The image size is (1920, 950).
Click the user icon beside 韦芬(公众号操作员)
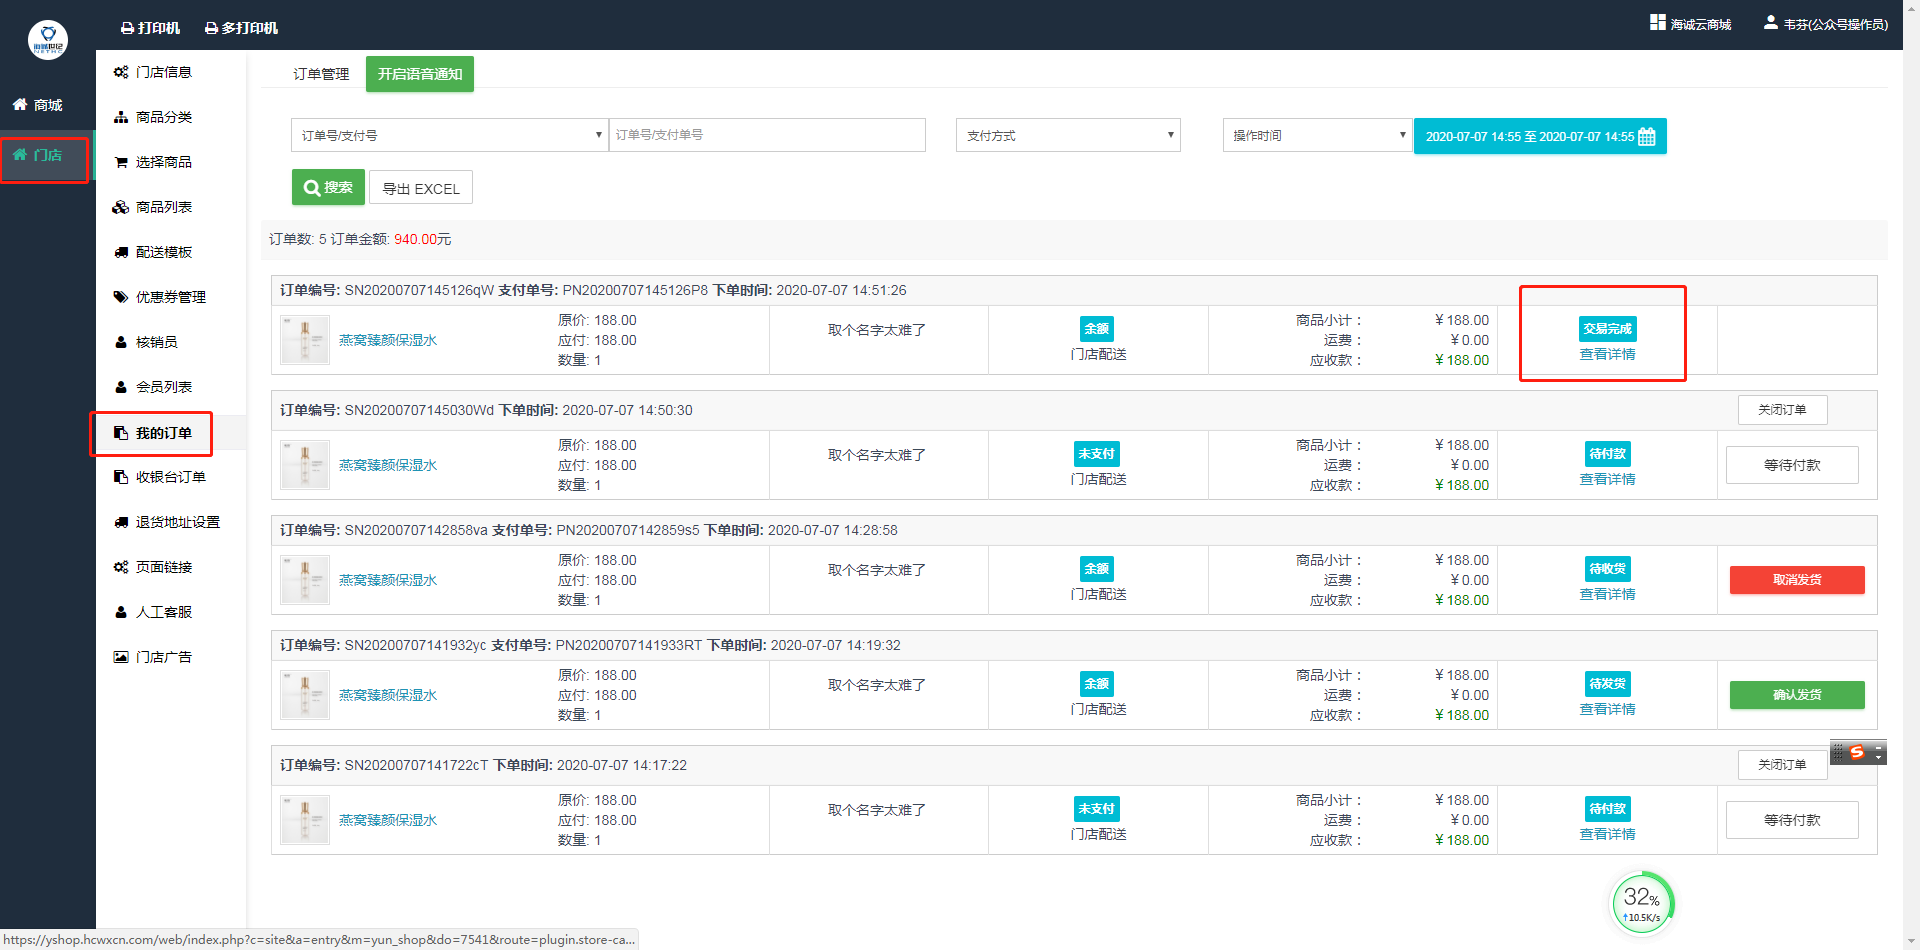coord(1771,22)
